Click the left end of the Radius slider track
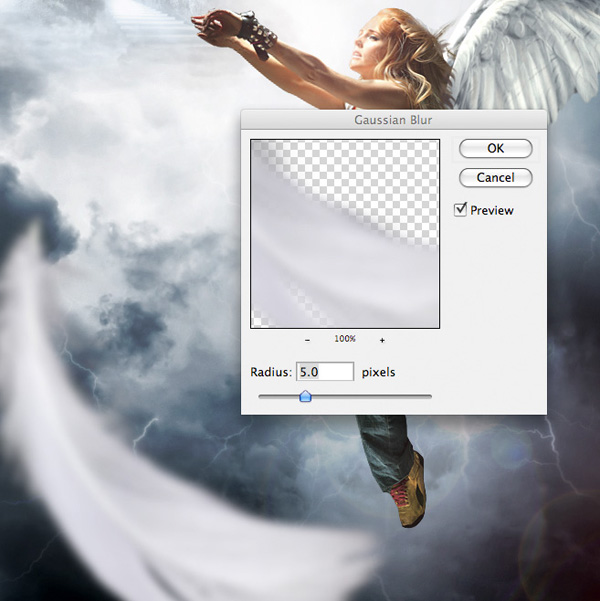Viewport: 600px width, 601px height. point(261,397)
